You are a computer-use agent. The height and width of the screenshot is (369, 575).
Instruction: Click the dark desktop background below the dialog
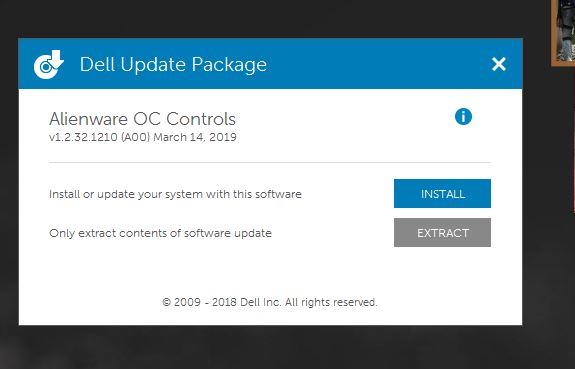click(270, 347)
